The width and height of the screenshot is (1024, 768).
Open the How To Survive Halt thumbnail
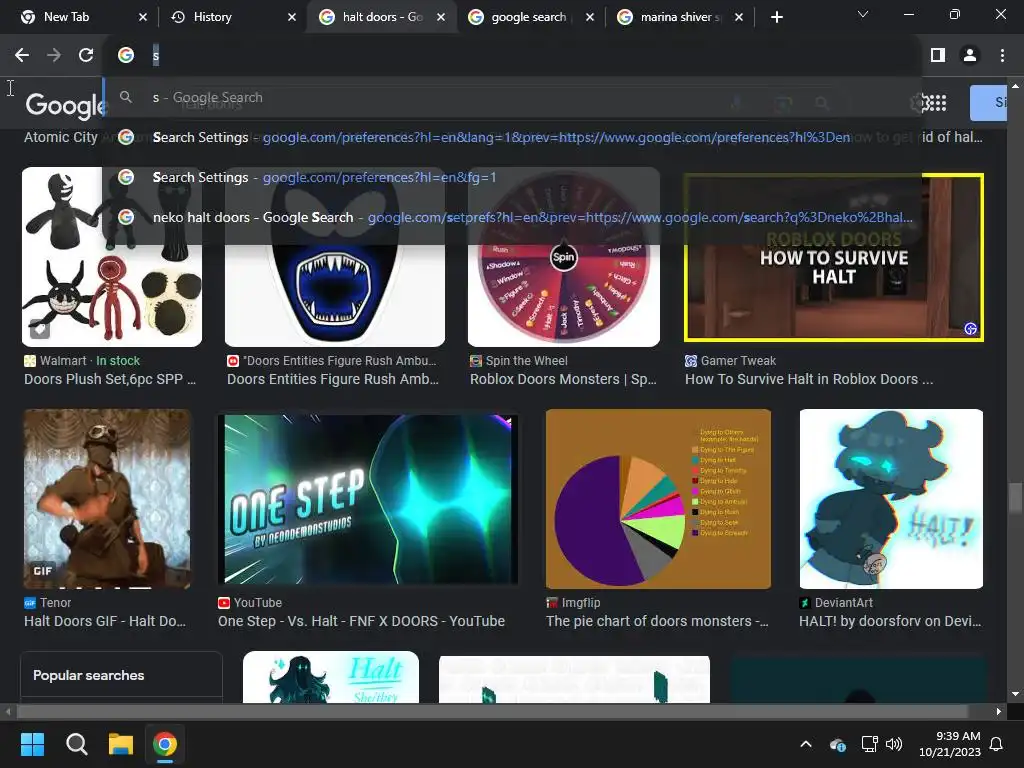point(833,257)
